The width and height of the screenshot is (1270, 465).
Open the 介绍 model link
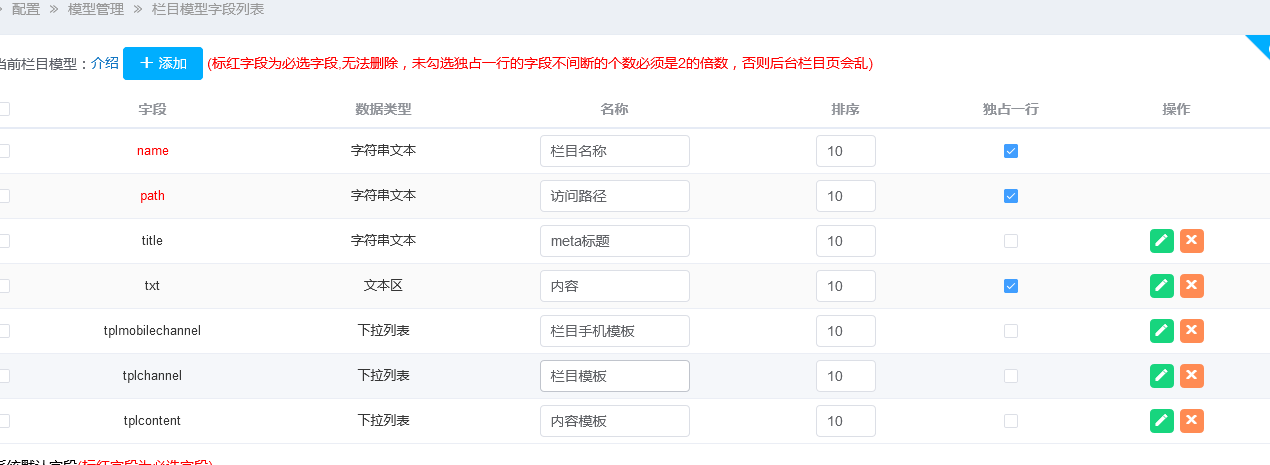tap(104, 63)
